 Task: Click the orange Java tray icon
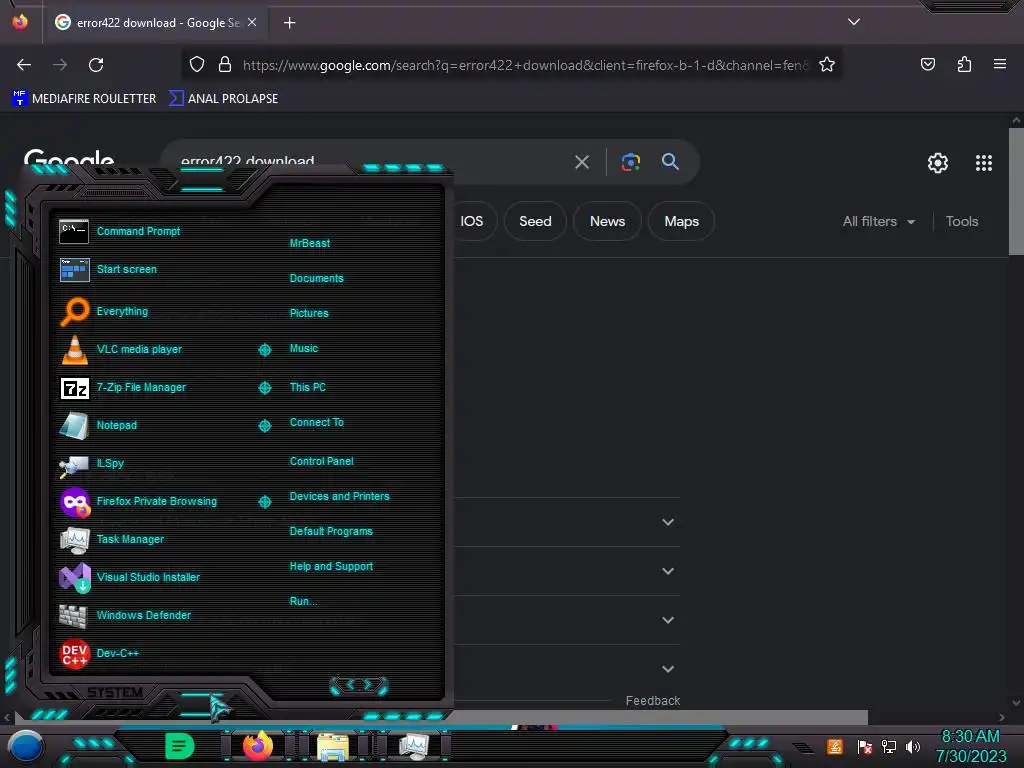(x=835, y=746)
